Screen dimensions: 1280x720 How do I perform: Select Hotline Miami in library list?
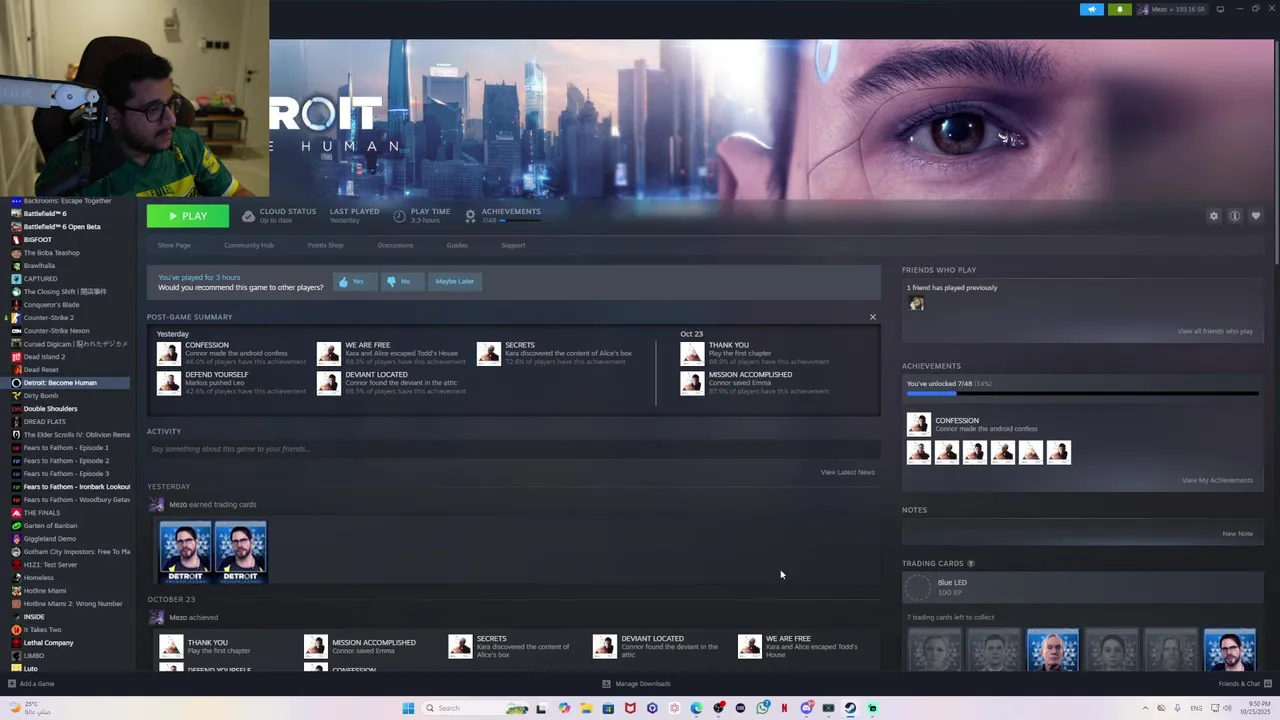(x=45, y=591)
